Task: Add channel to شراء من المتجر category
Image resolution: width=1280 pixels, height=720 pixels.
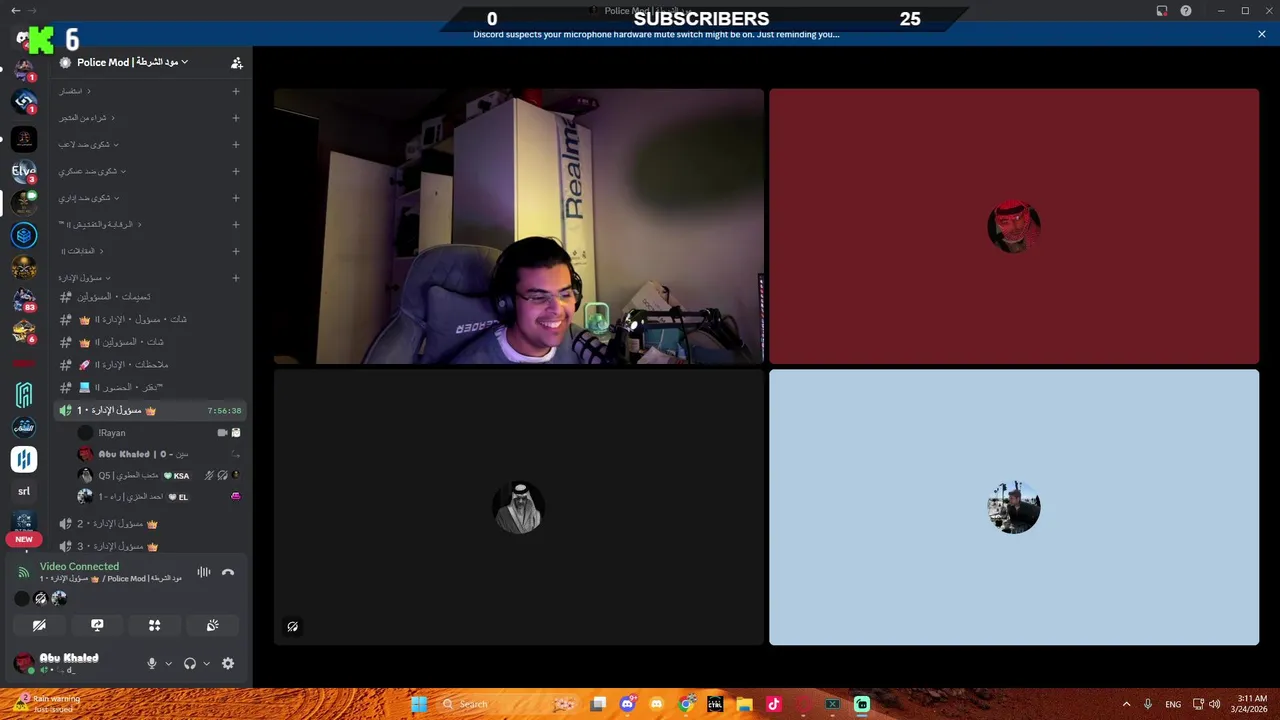Action: pyautogui.click(x=236, y=118)
